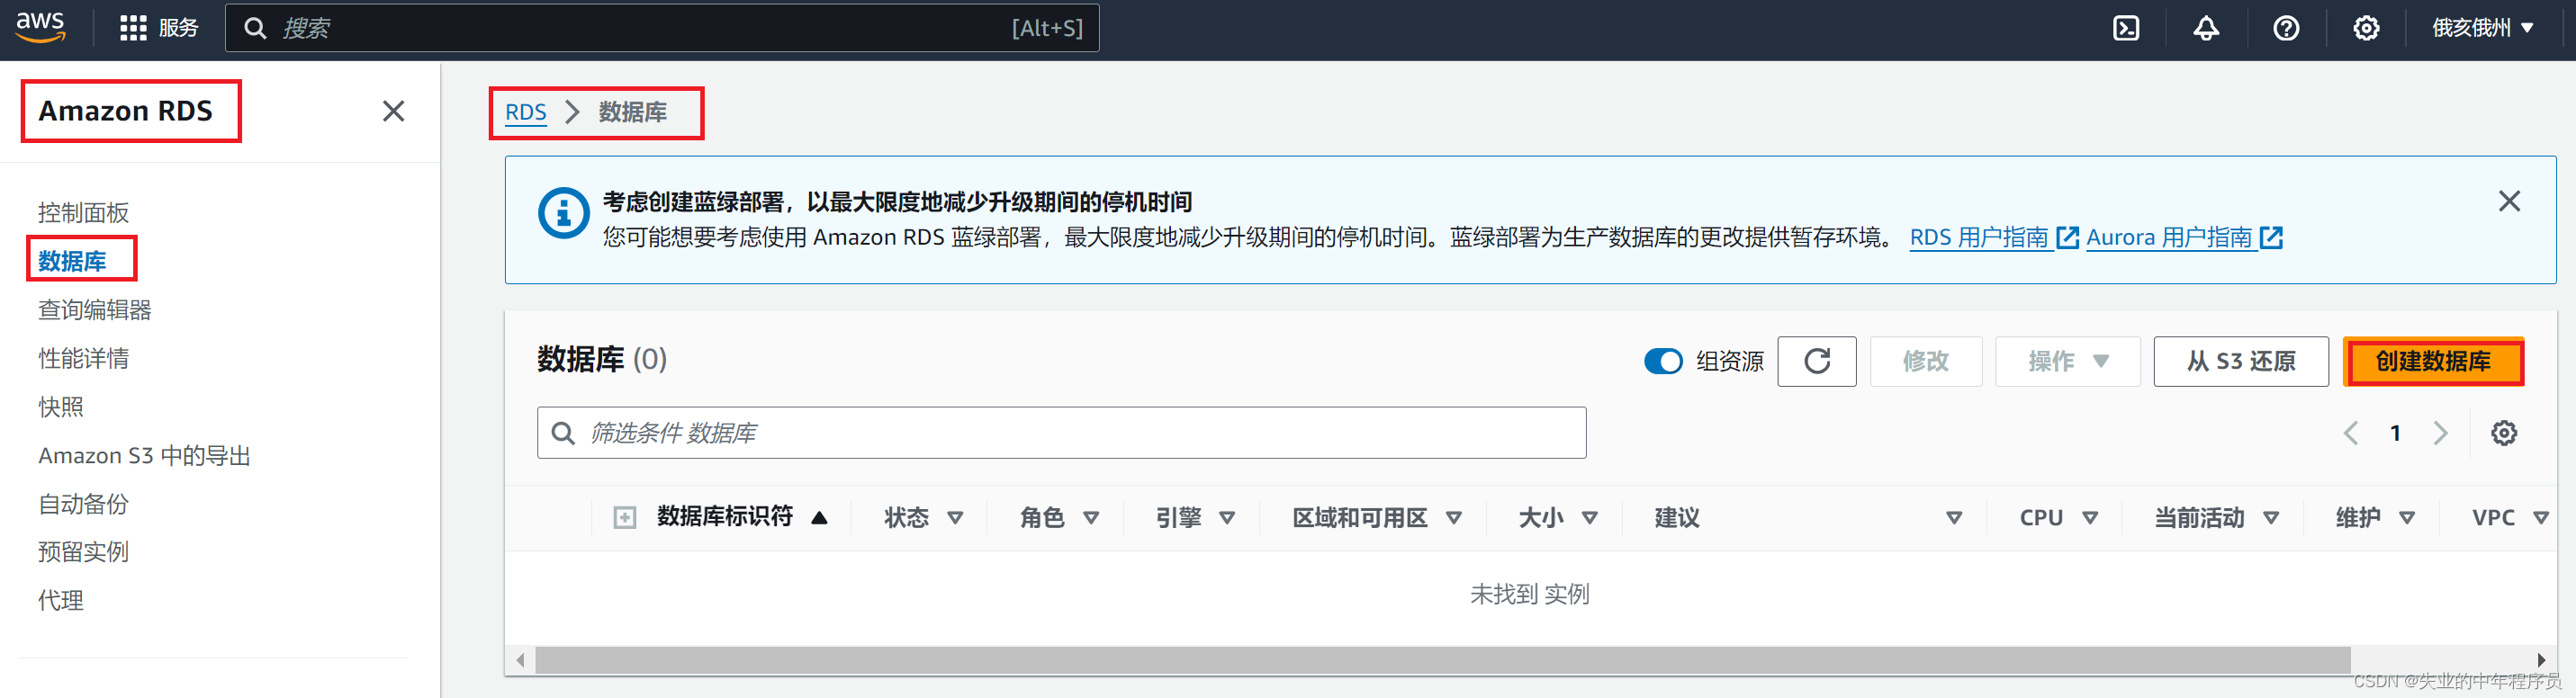Screen dimensions: 2576x698
Task: Sort by 状态 column
Action: coord(924,518)
